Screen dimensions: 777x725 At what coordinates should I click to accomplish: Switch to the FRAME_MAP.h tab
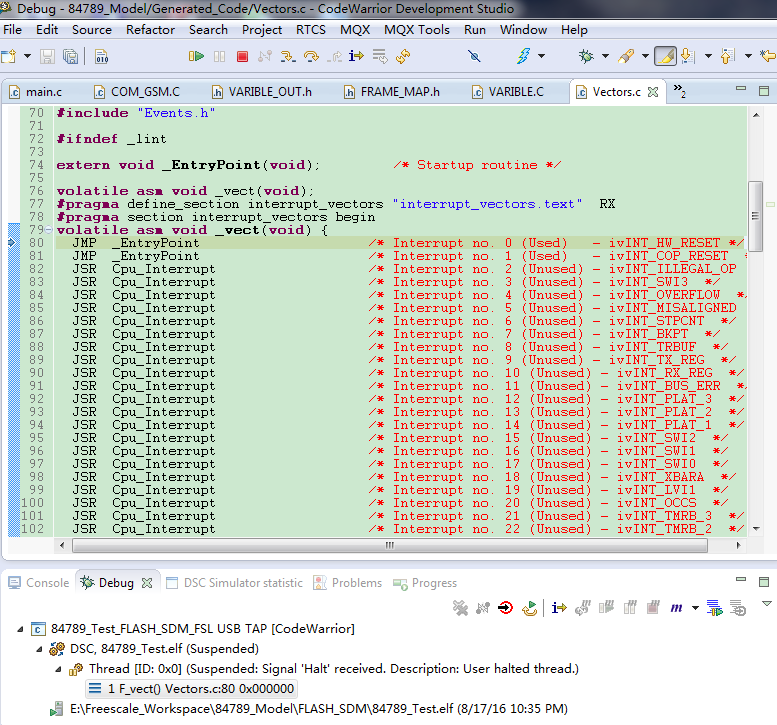(392, 92)
